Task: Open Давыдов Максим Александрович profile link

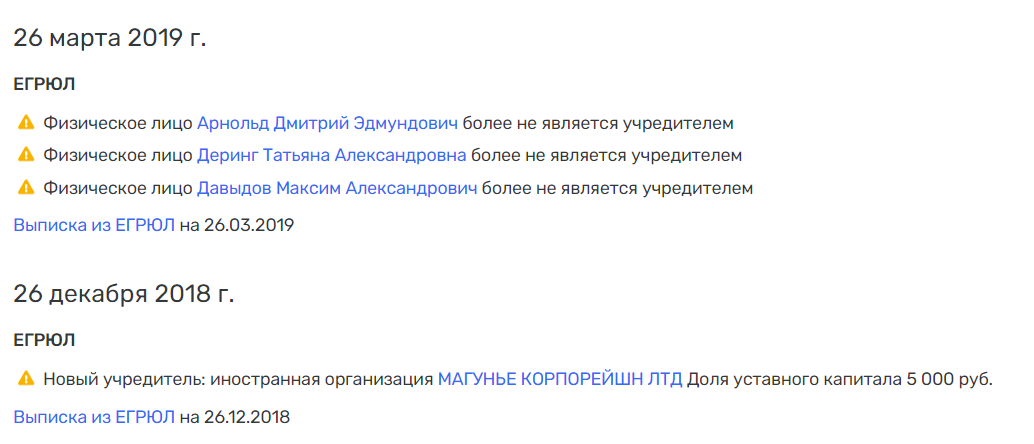Action: (x=337, y=189)
